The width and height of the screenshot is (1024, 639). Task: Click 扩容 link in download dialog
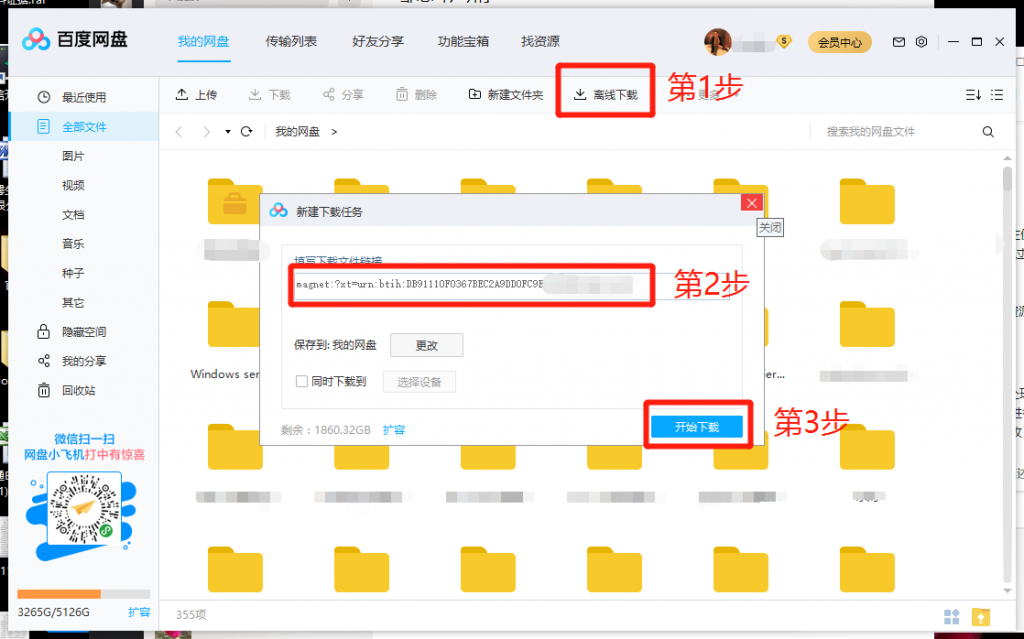[394, 430]
